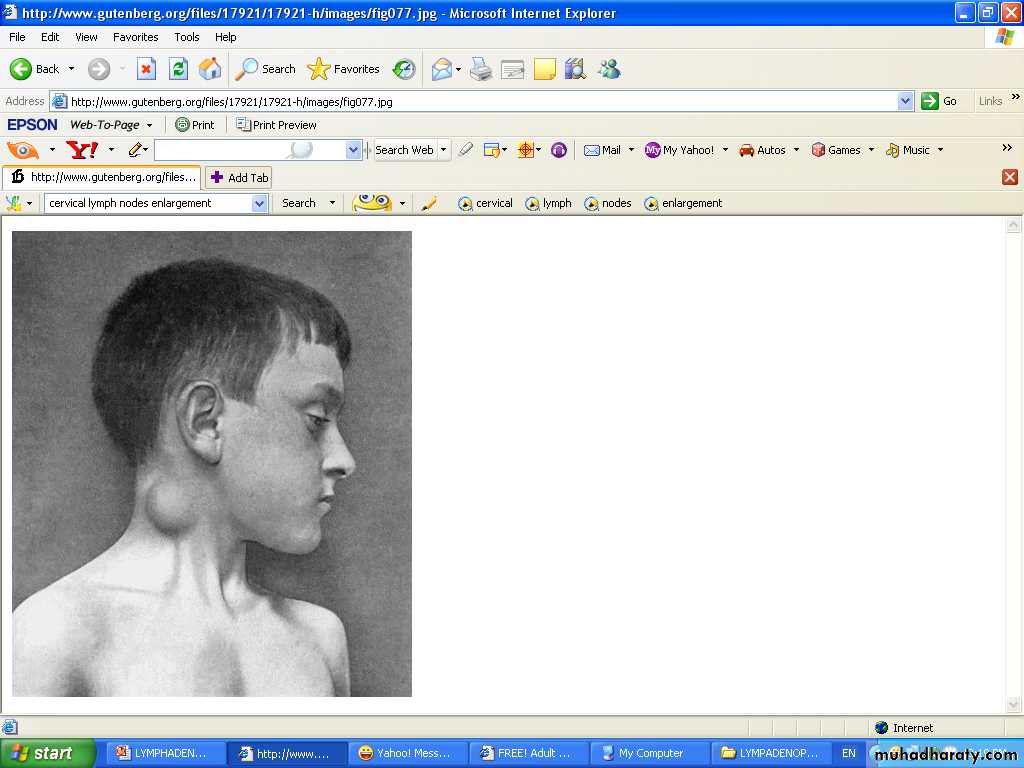The width and height of the screenshot is (1024, 768).
Task: Open My Computer from the taskbar
Action: [650, 753]
